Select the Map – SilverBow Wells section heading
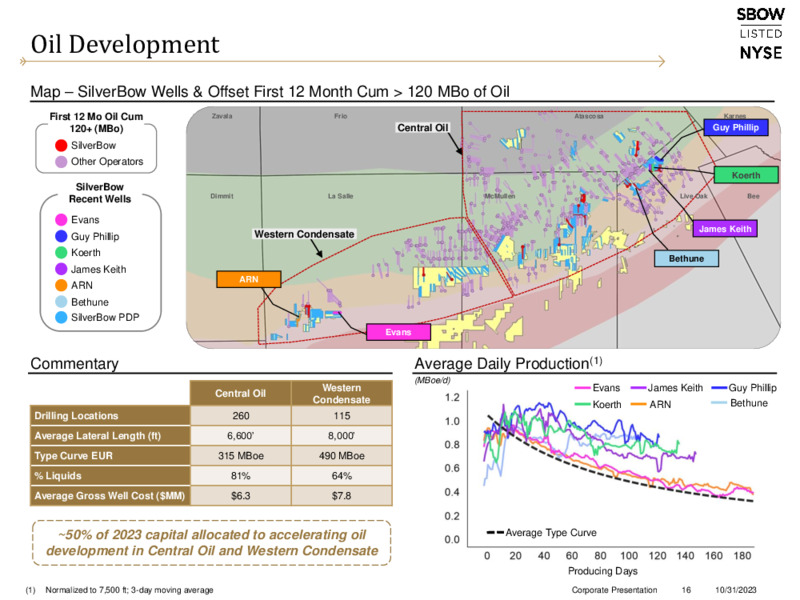800x600 pixels. click(270, 92)
